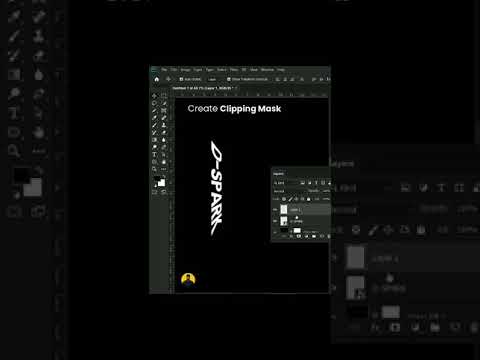Screen dimensions: 480x360
Task: Select the white mask thumbnail on bottom layer
Action: (297, 230)
